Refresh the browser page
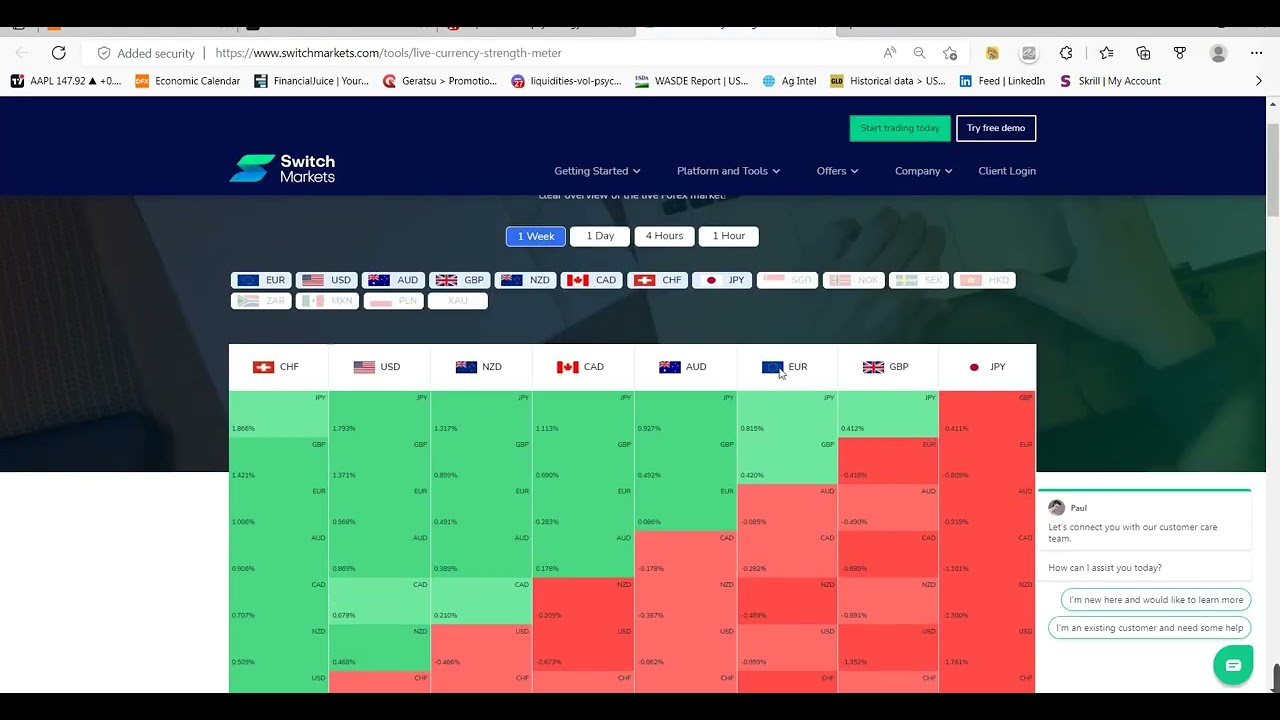Image resolution: width=1280 pixels, height=720 pixels. [59, 53]
